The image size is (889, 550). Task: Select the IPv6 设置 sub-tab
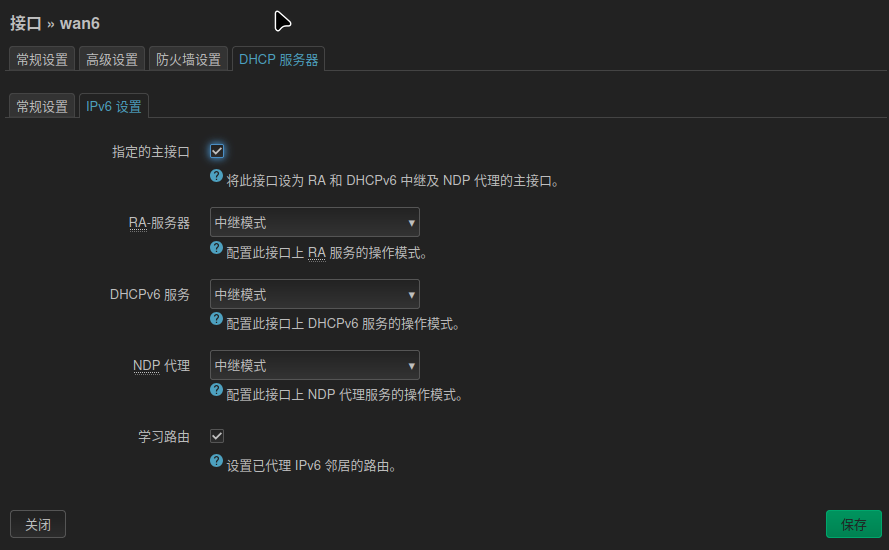coord(114,107)
